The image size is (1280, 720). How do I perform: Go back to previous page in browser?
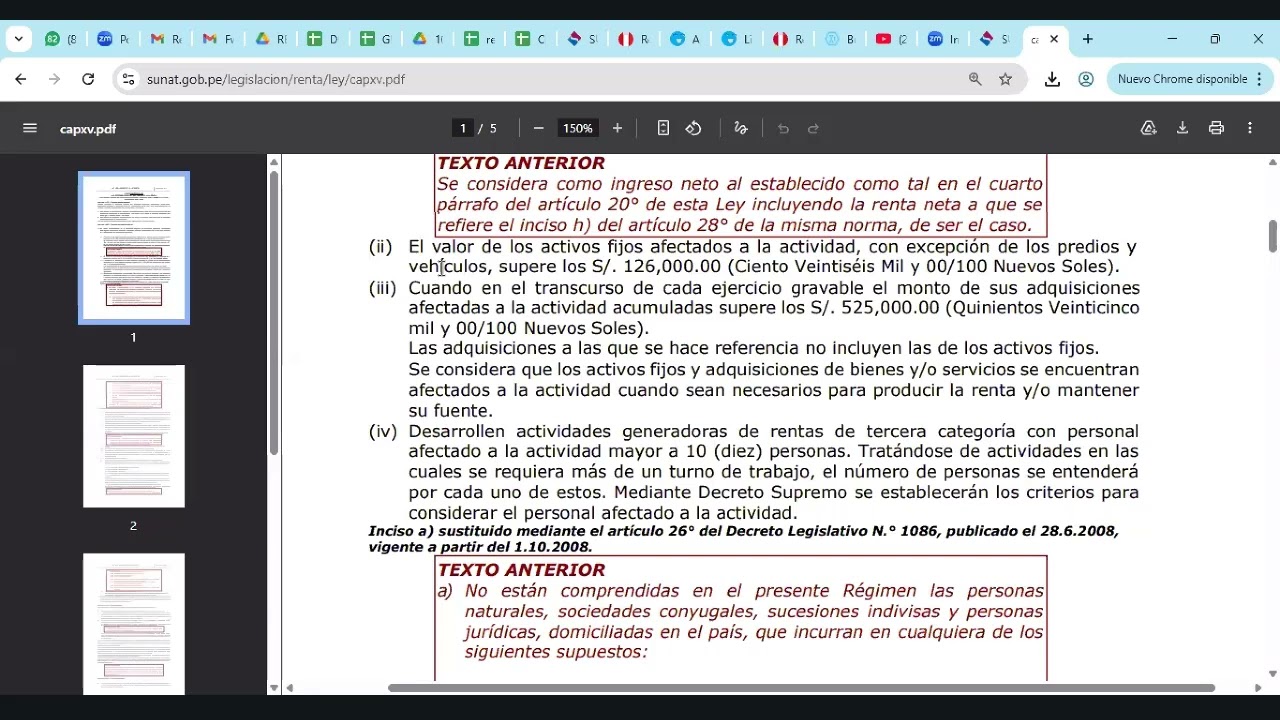[x=21, y=79]
